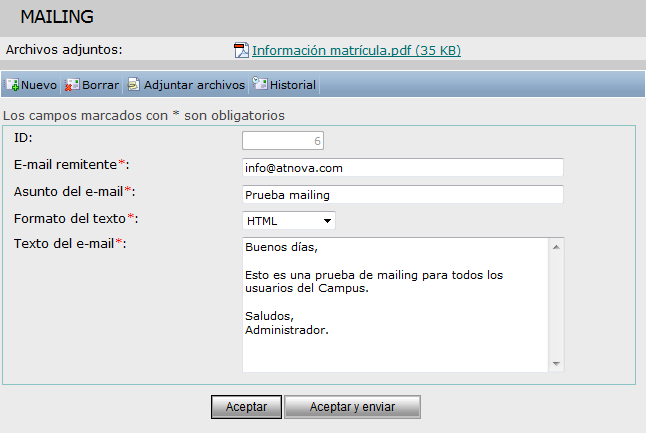The width and height of the screenshot is (646, 433).
Task: Click the Aceptar y enviar button
Action: (x=352, y=407)
